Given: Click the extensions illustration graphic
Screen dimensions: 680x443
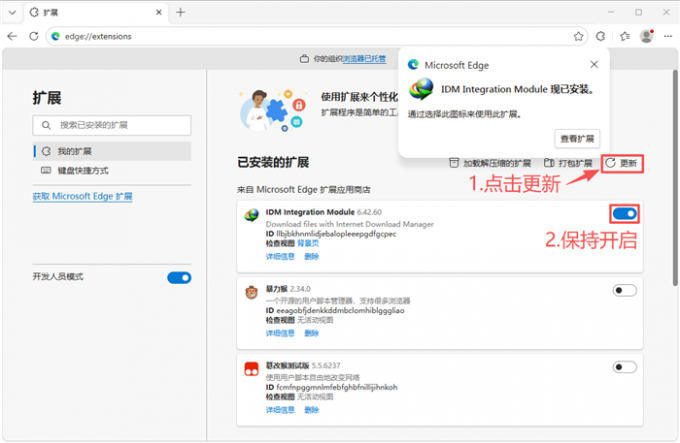Looking at the screenshot, I should [x=273, y=110].
